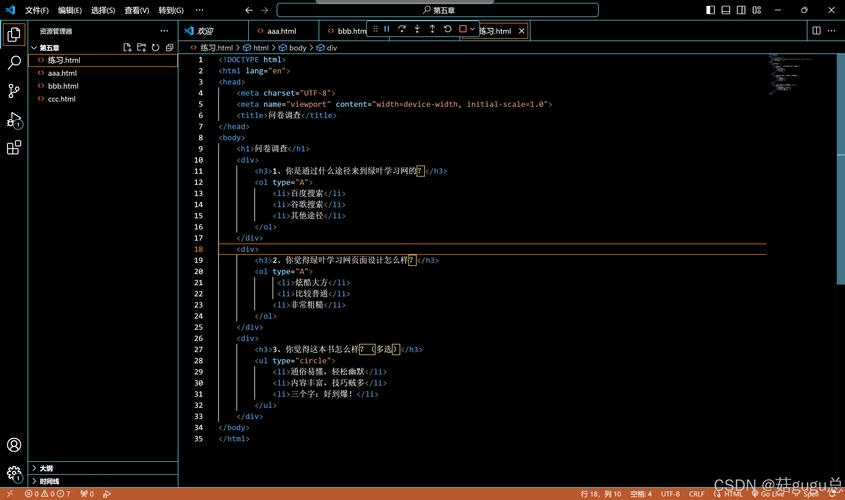Viewport: 845px width, 500px height.
Task: Pause the debug session from debug toolbar
Action: pyautogui.click(x=387, y=29)
